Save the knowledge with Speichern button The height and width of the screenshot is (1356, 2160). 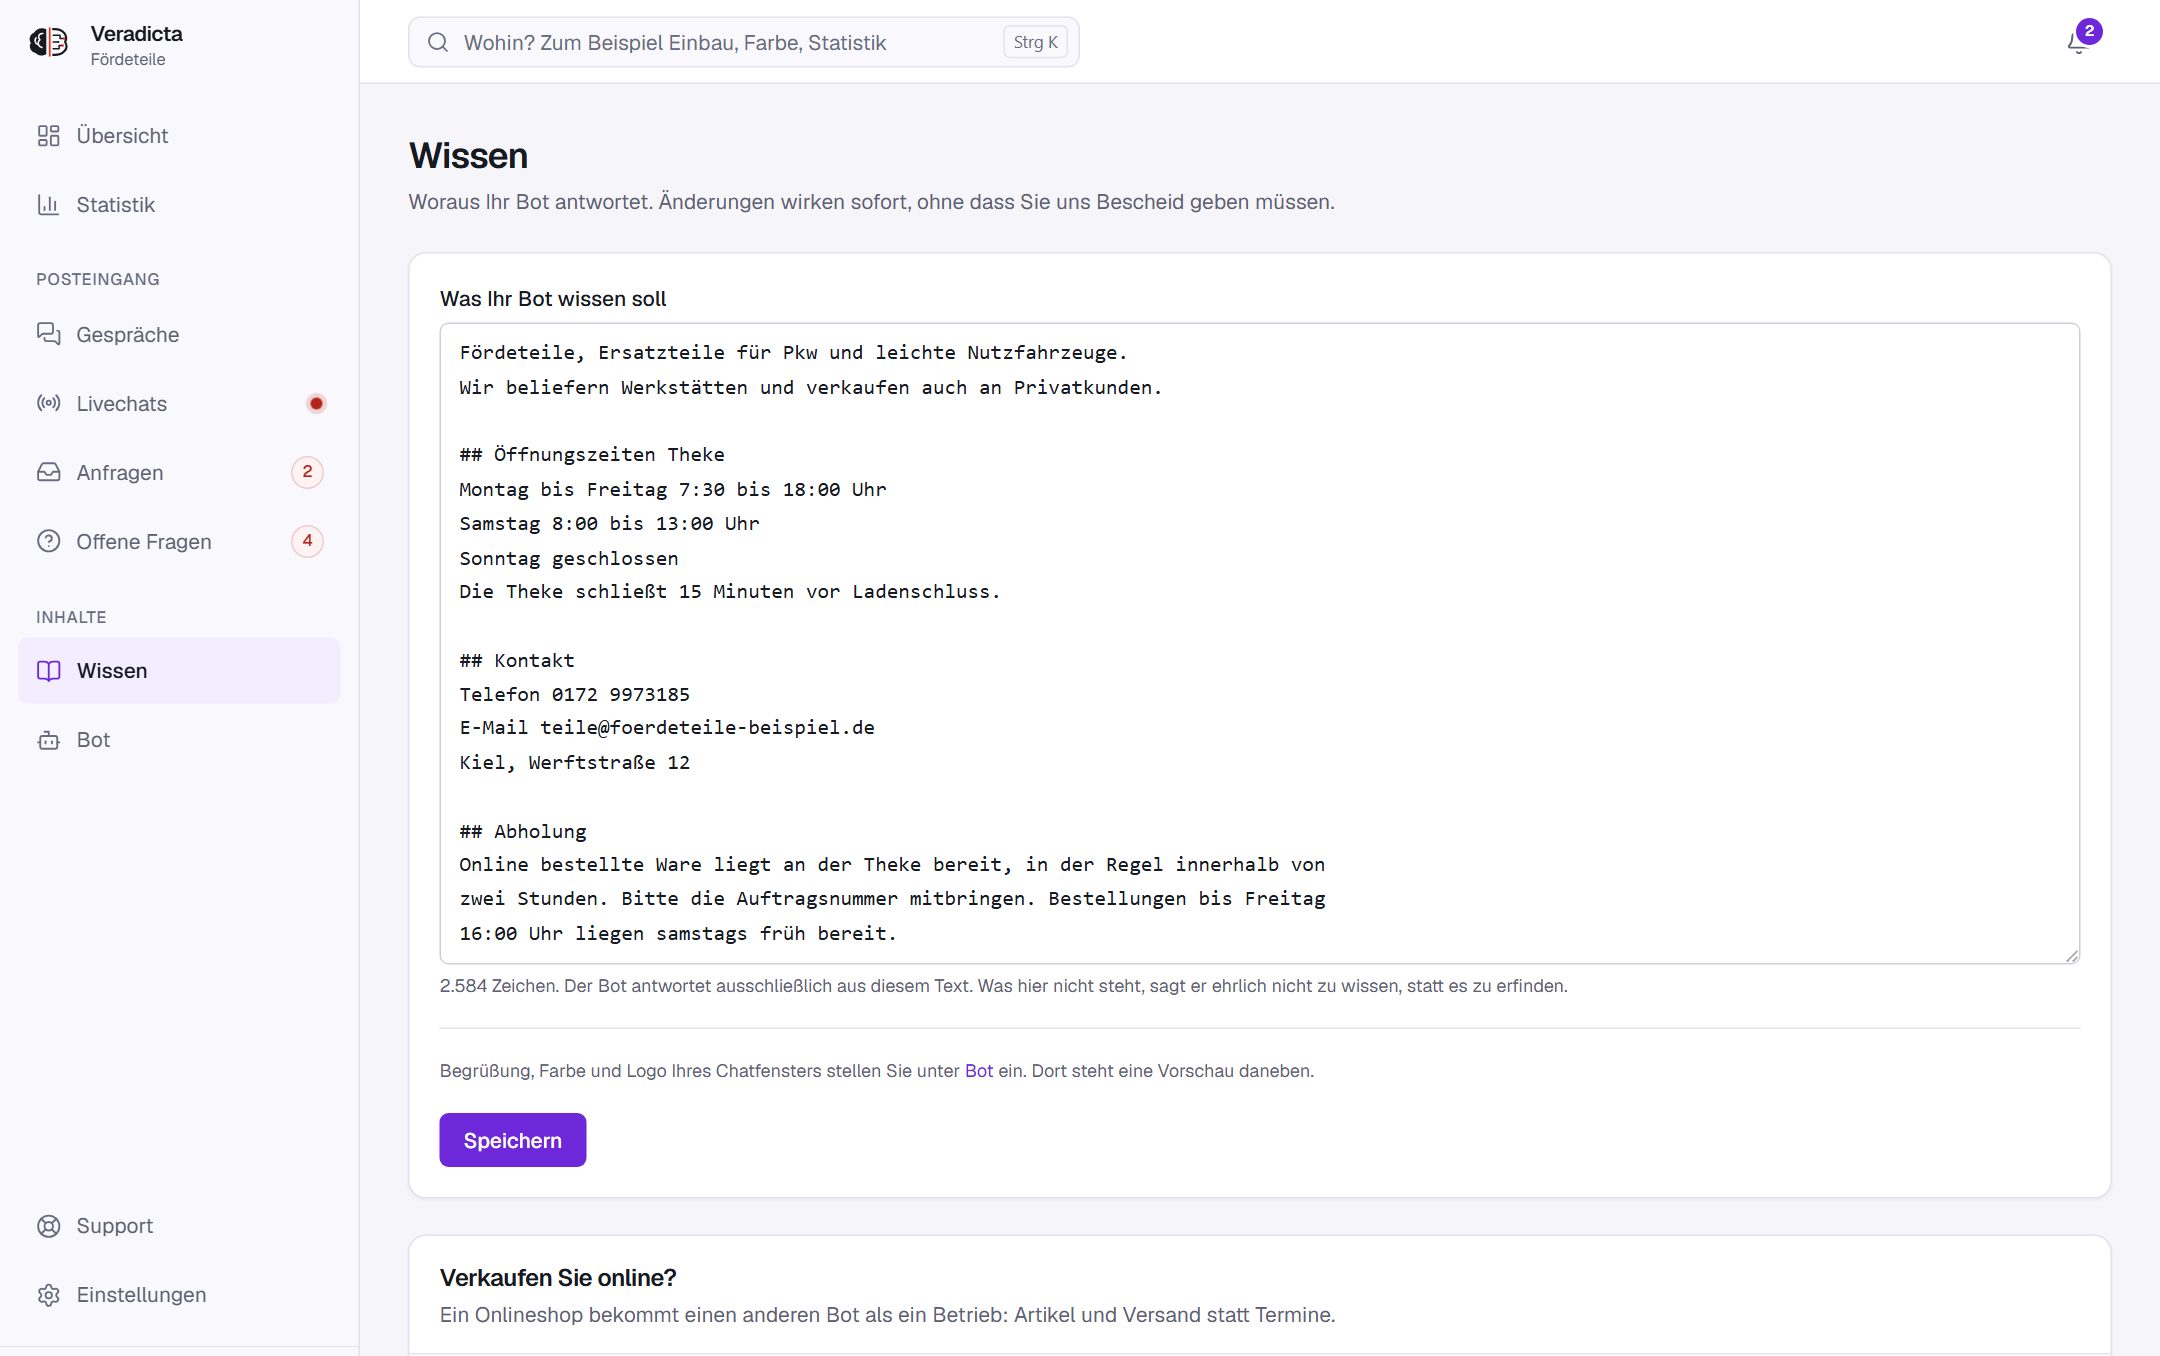pos(513,1140)
